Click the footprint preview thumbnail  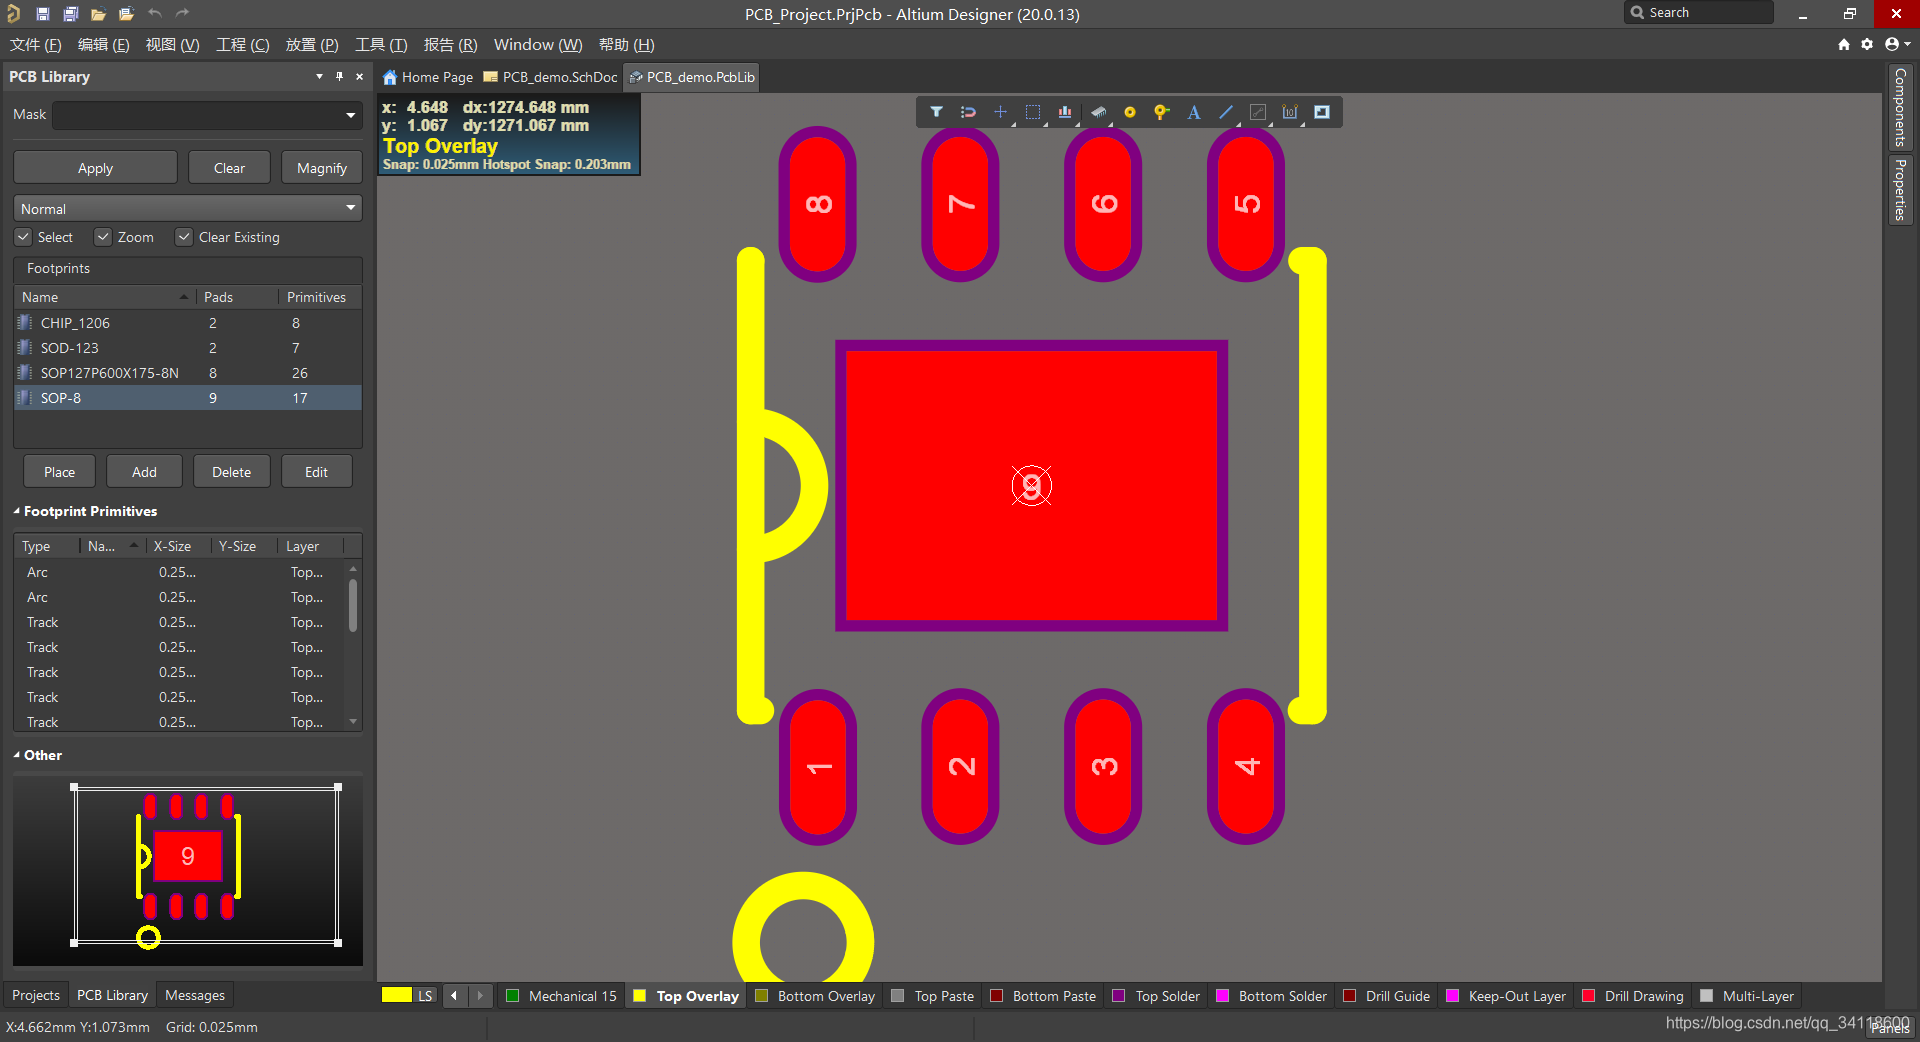pos(188,870)
